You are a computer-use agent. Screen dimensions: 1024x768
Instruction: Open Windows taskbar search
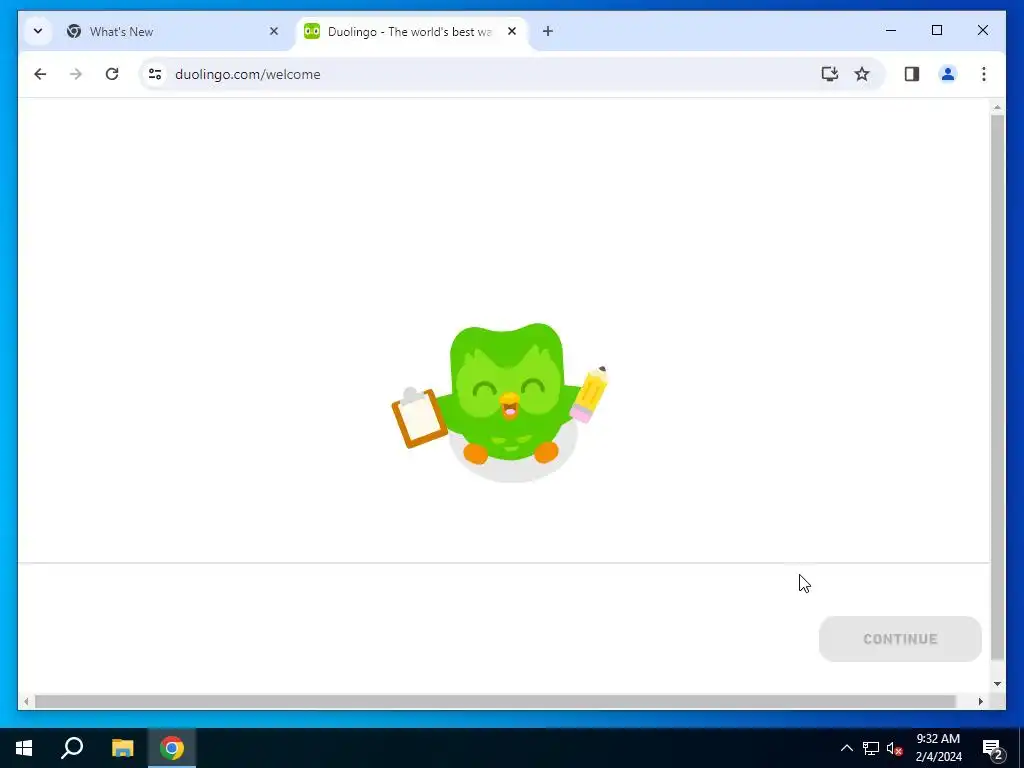point(72,748)
